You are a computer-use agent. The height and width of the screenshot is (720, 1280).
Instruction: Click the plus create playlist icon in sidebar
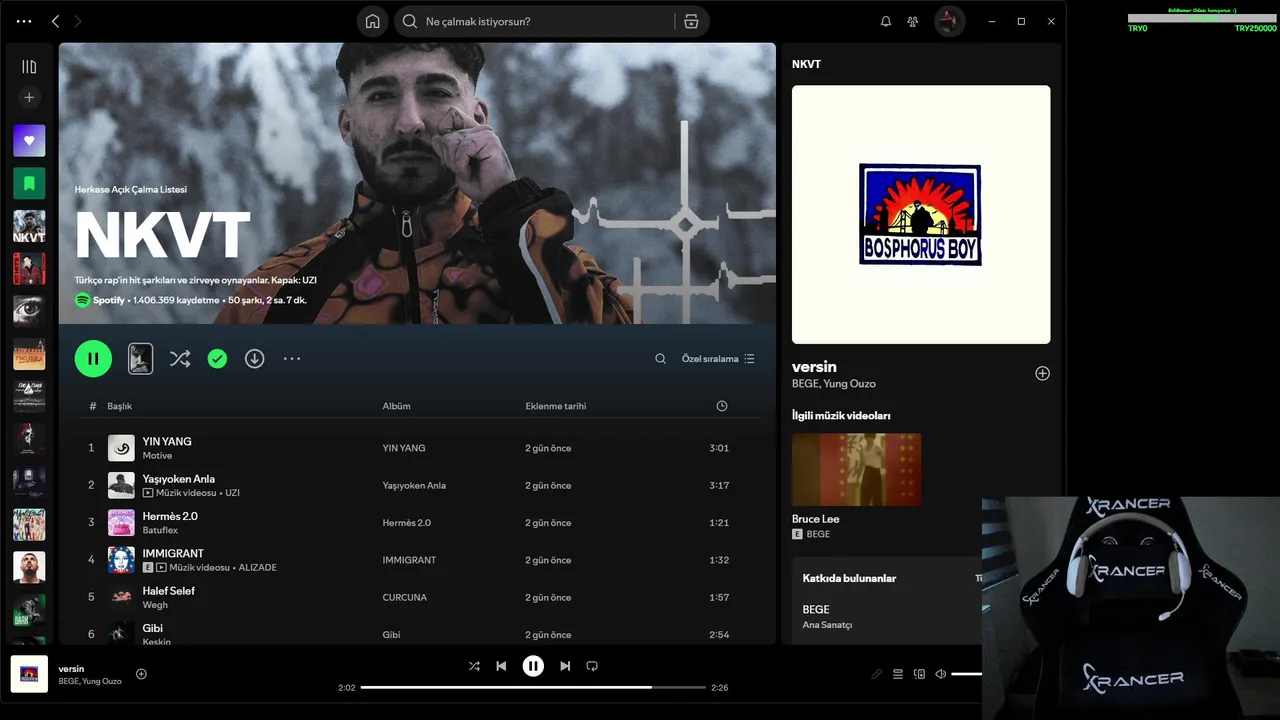pos(29,97)
